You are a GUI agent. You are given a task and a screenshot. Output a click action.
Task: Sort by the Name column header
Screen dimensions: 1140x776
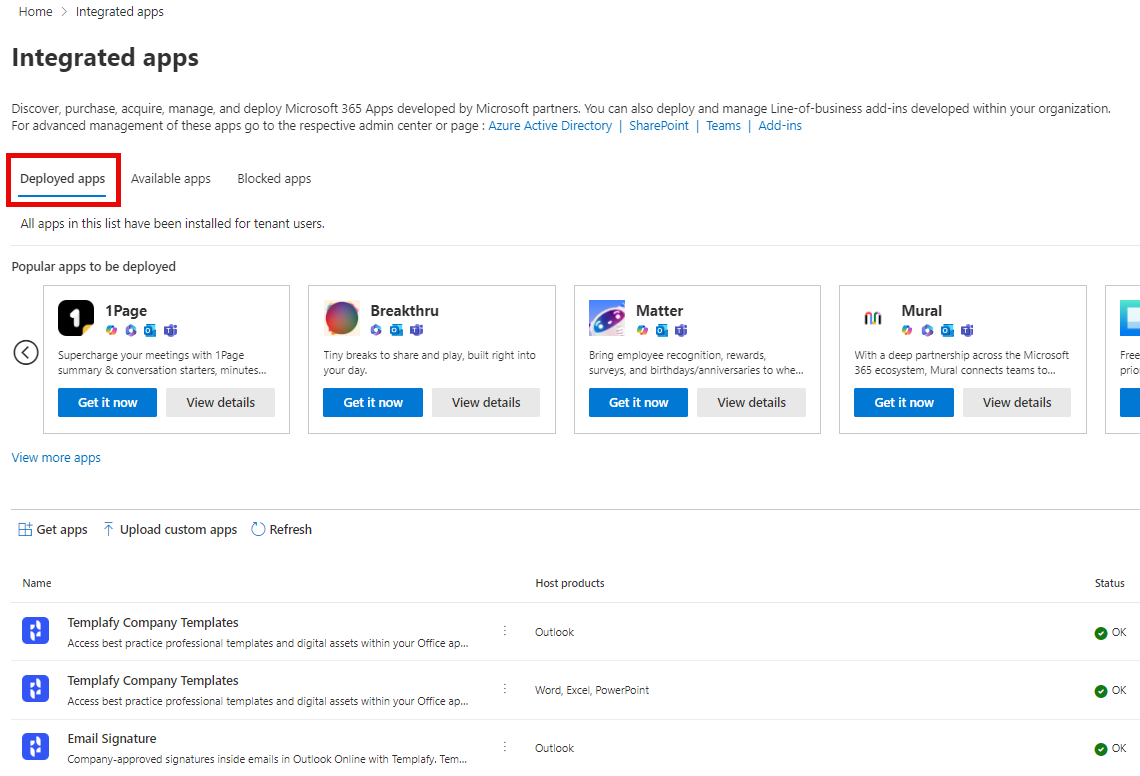click(x=37, y=583)
